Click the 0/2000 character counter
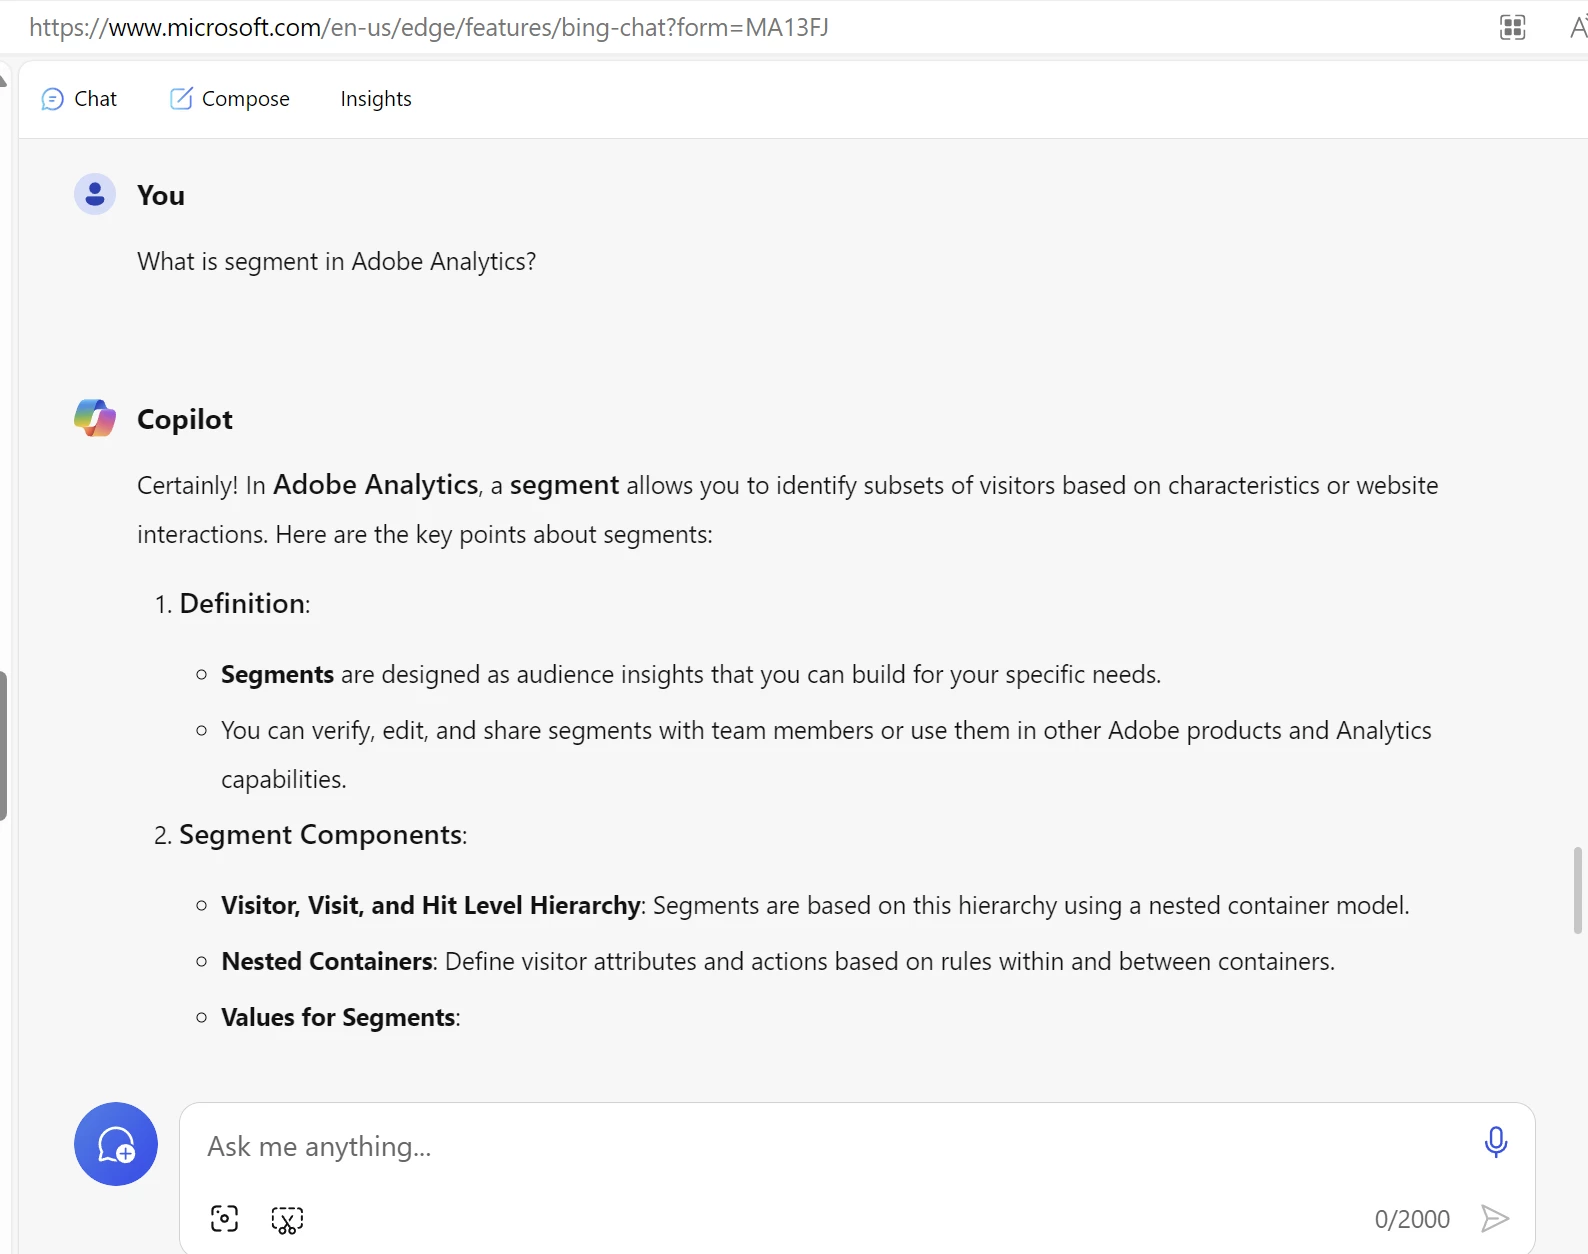 pyautogui.click(x=1411, y=1219)
